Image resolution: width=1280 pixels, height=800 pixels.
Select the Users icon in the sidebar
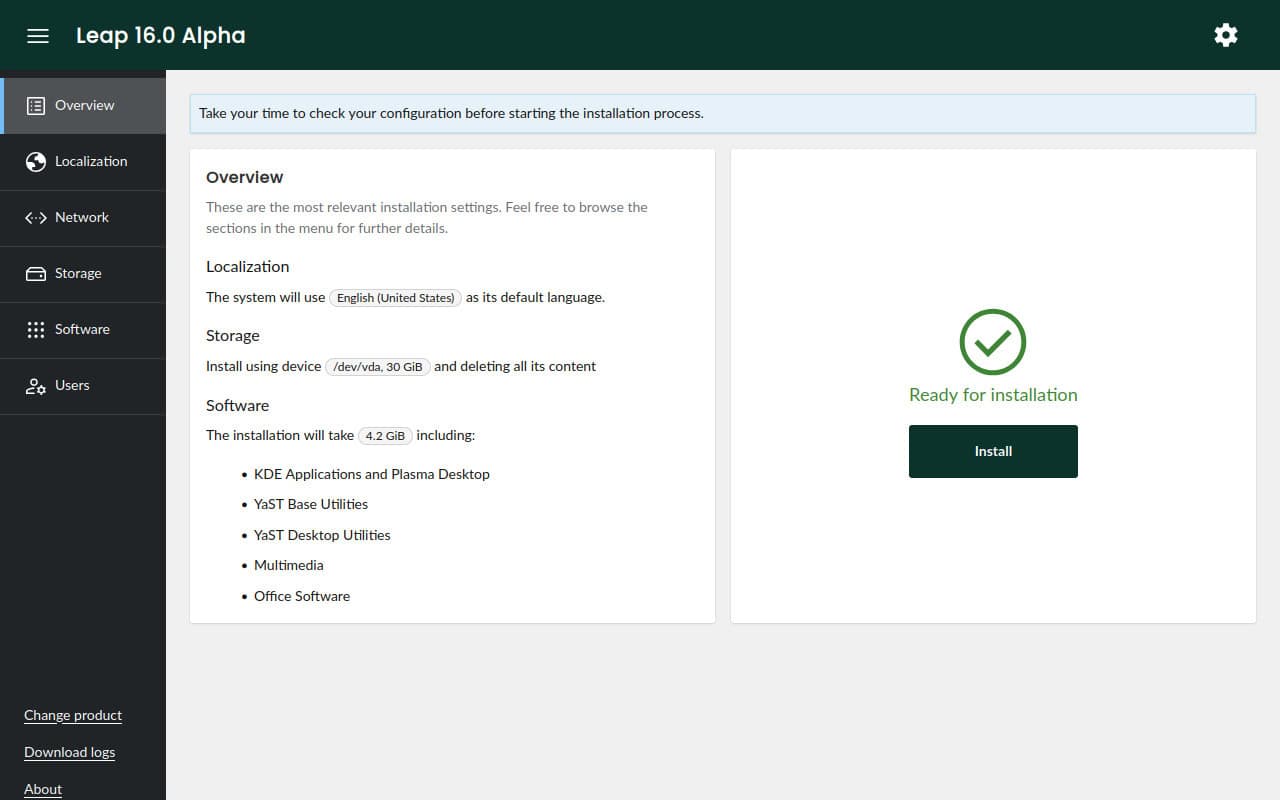[x=36, y=385]
